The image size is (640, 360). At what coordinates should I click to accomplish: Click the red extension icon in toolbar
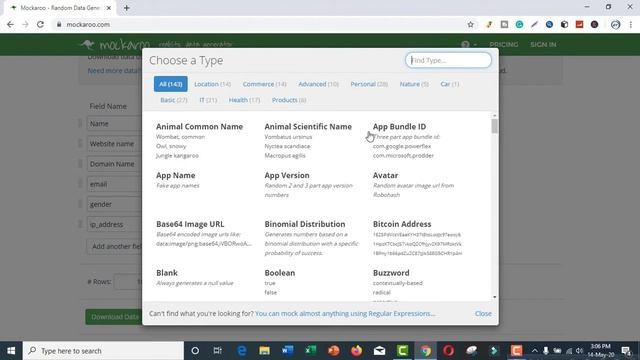[579, 24]
